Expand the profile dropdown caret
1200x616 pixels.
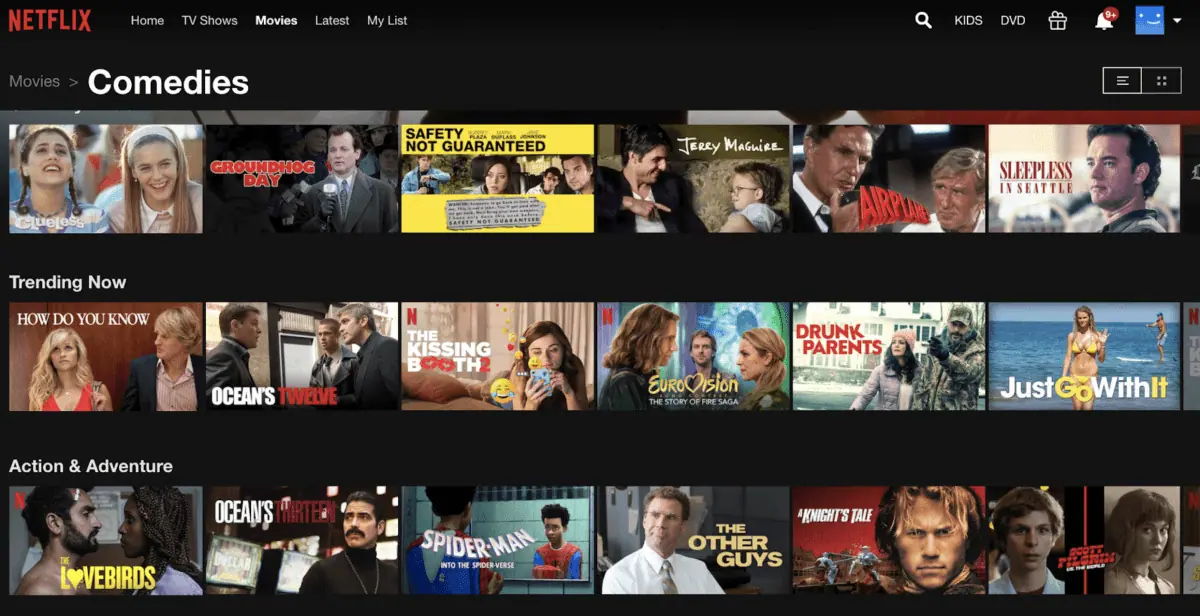[x=1177, y=20]
